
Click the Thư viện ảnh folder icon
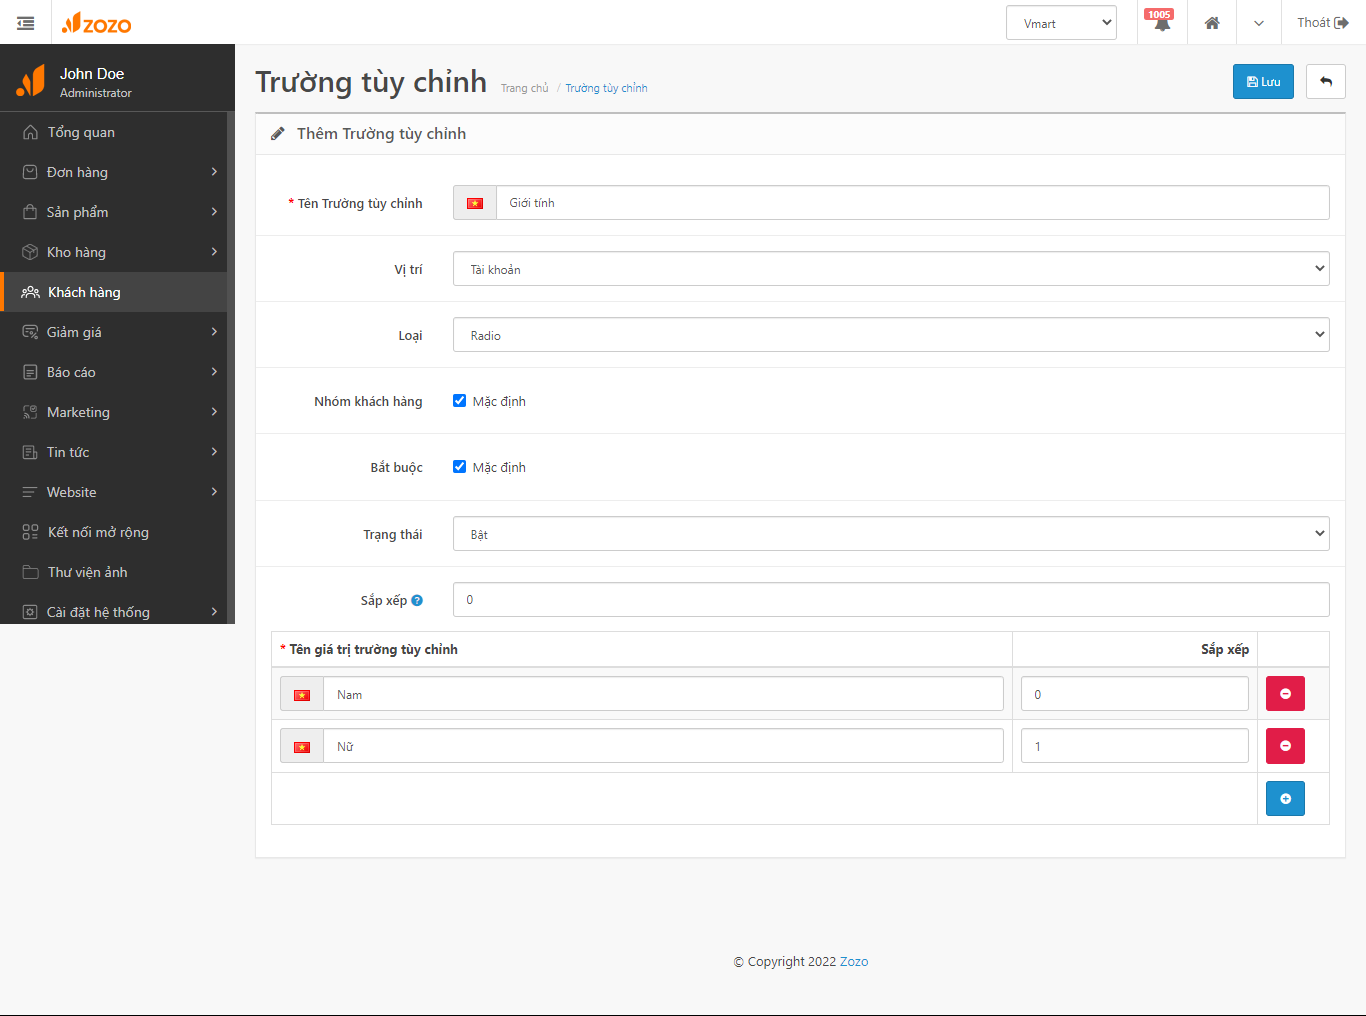30,572
